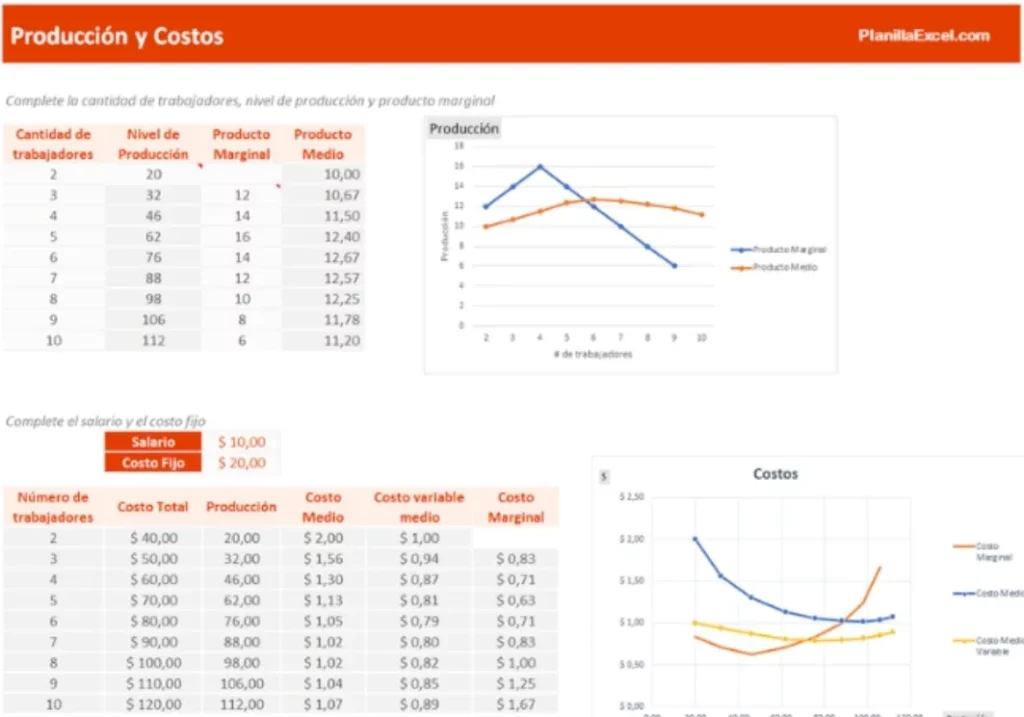Click the '# de trabajadores' axis title

[593, 355]
